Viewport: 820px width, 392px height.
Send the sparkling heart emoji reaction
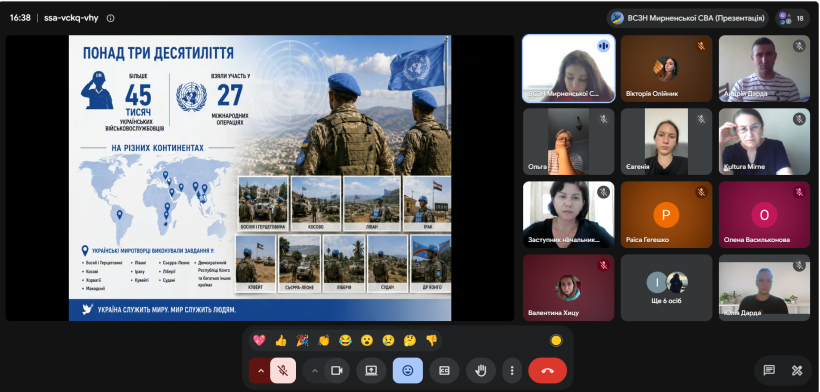259,340
